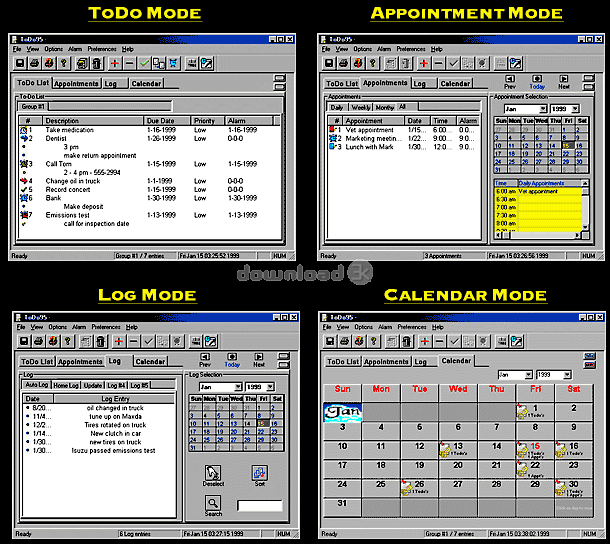Open the 1999 year dropdown in Calendar Mode
Viewport: 610px width, 544px height.
[567, 375]
